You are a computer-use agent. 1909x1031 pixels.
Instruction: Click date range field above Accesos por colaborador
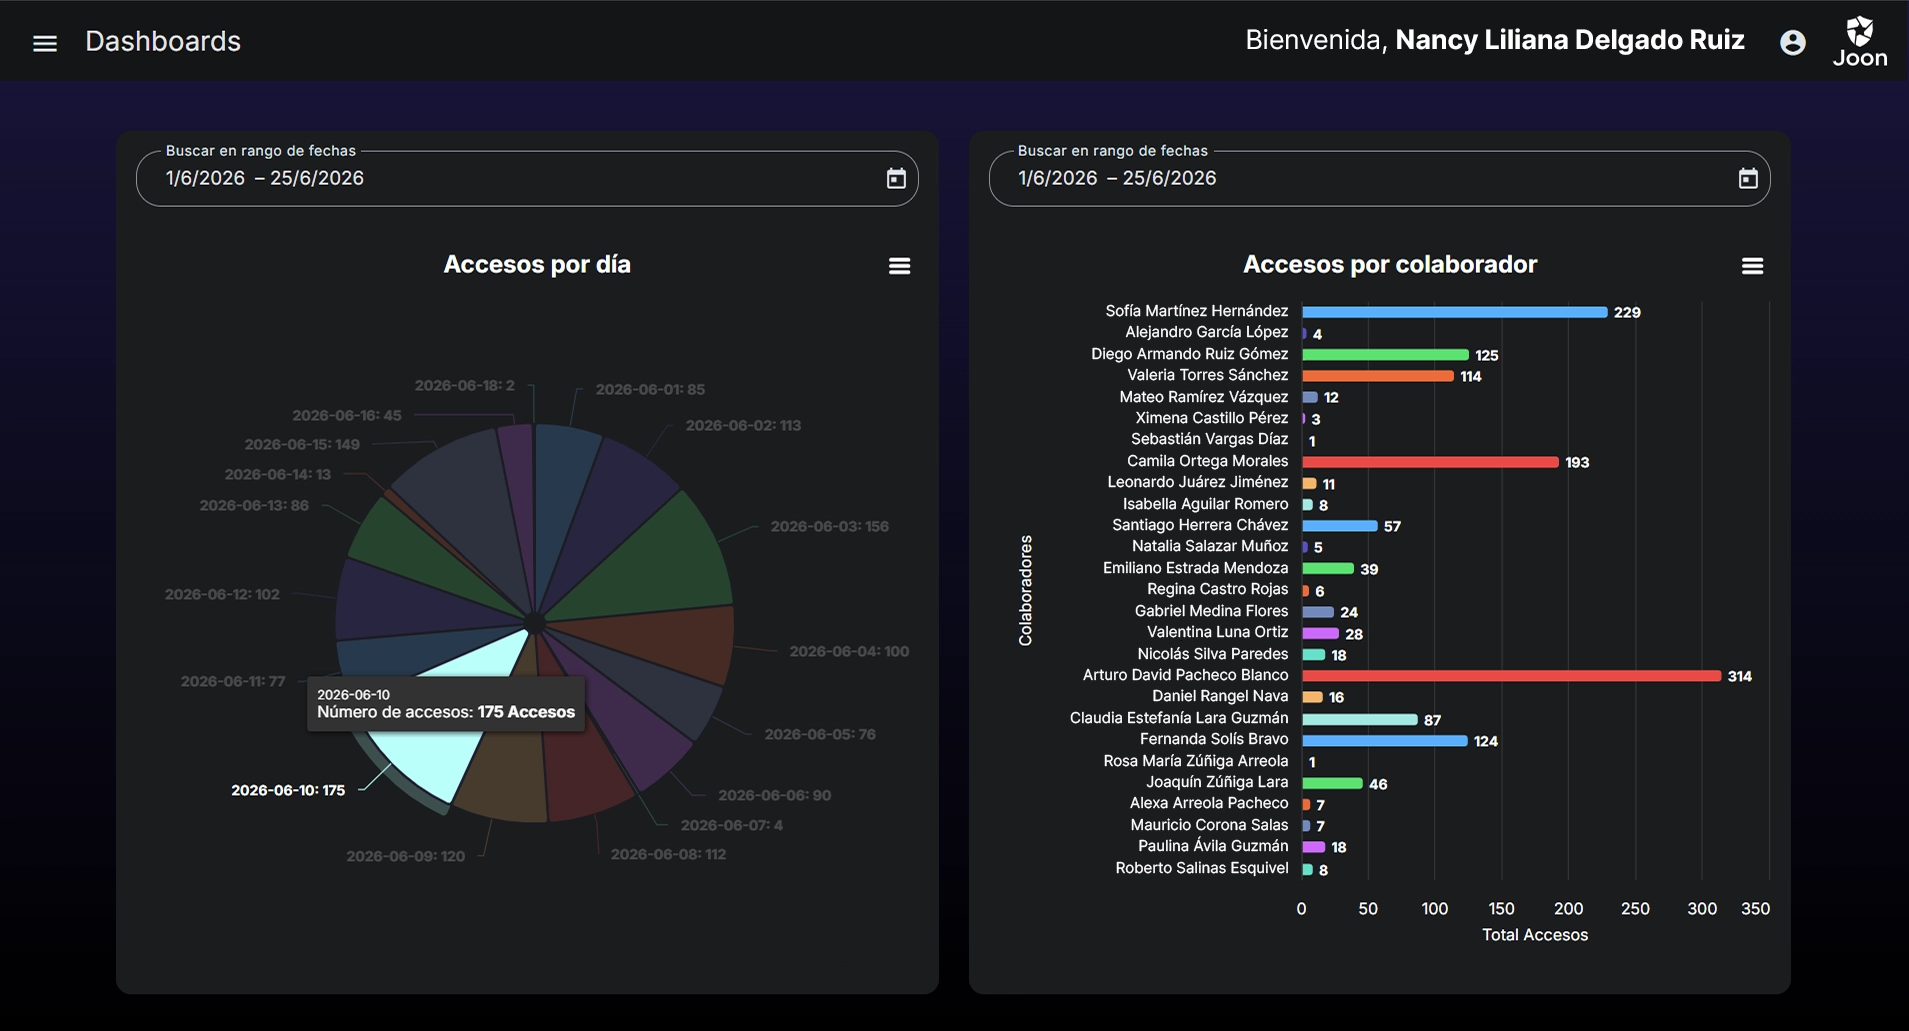pyautogui.click(x=1379, y=178)
